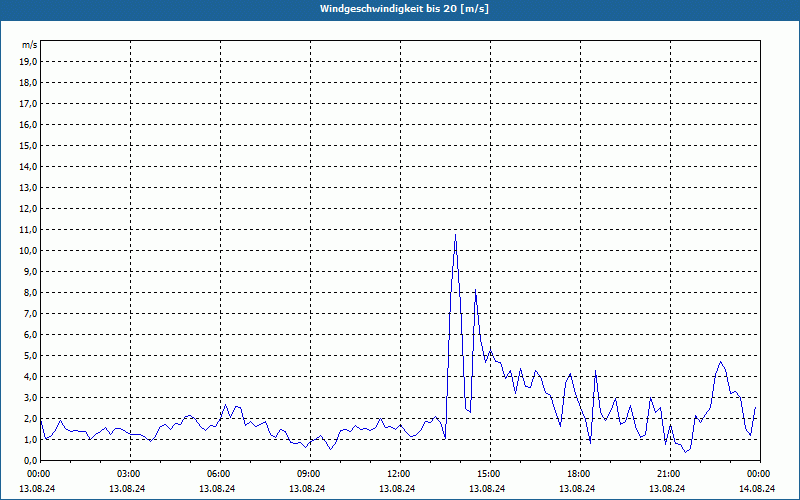Select the 18,0 y-axis label
Image resolution: width=800 pixels, height=500 pixels.
point(28,83)
